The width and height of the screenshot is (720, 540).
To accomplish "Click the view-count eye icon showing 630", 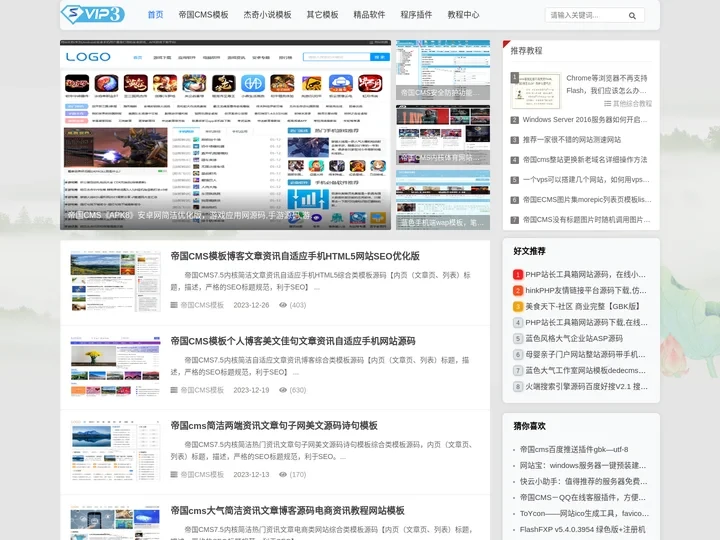I will pos(283,390).
